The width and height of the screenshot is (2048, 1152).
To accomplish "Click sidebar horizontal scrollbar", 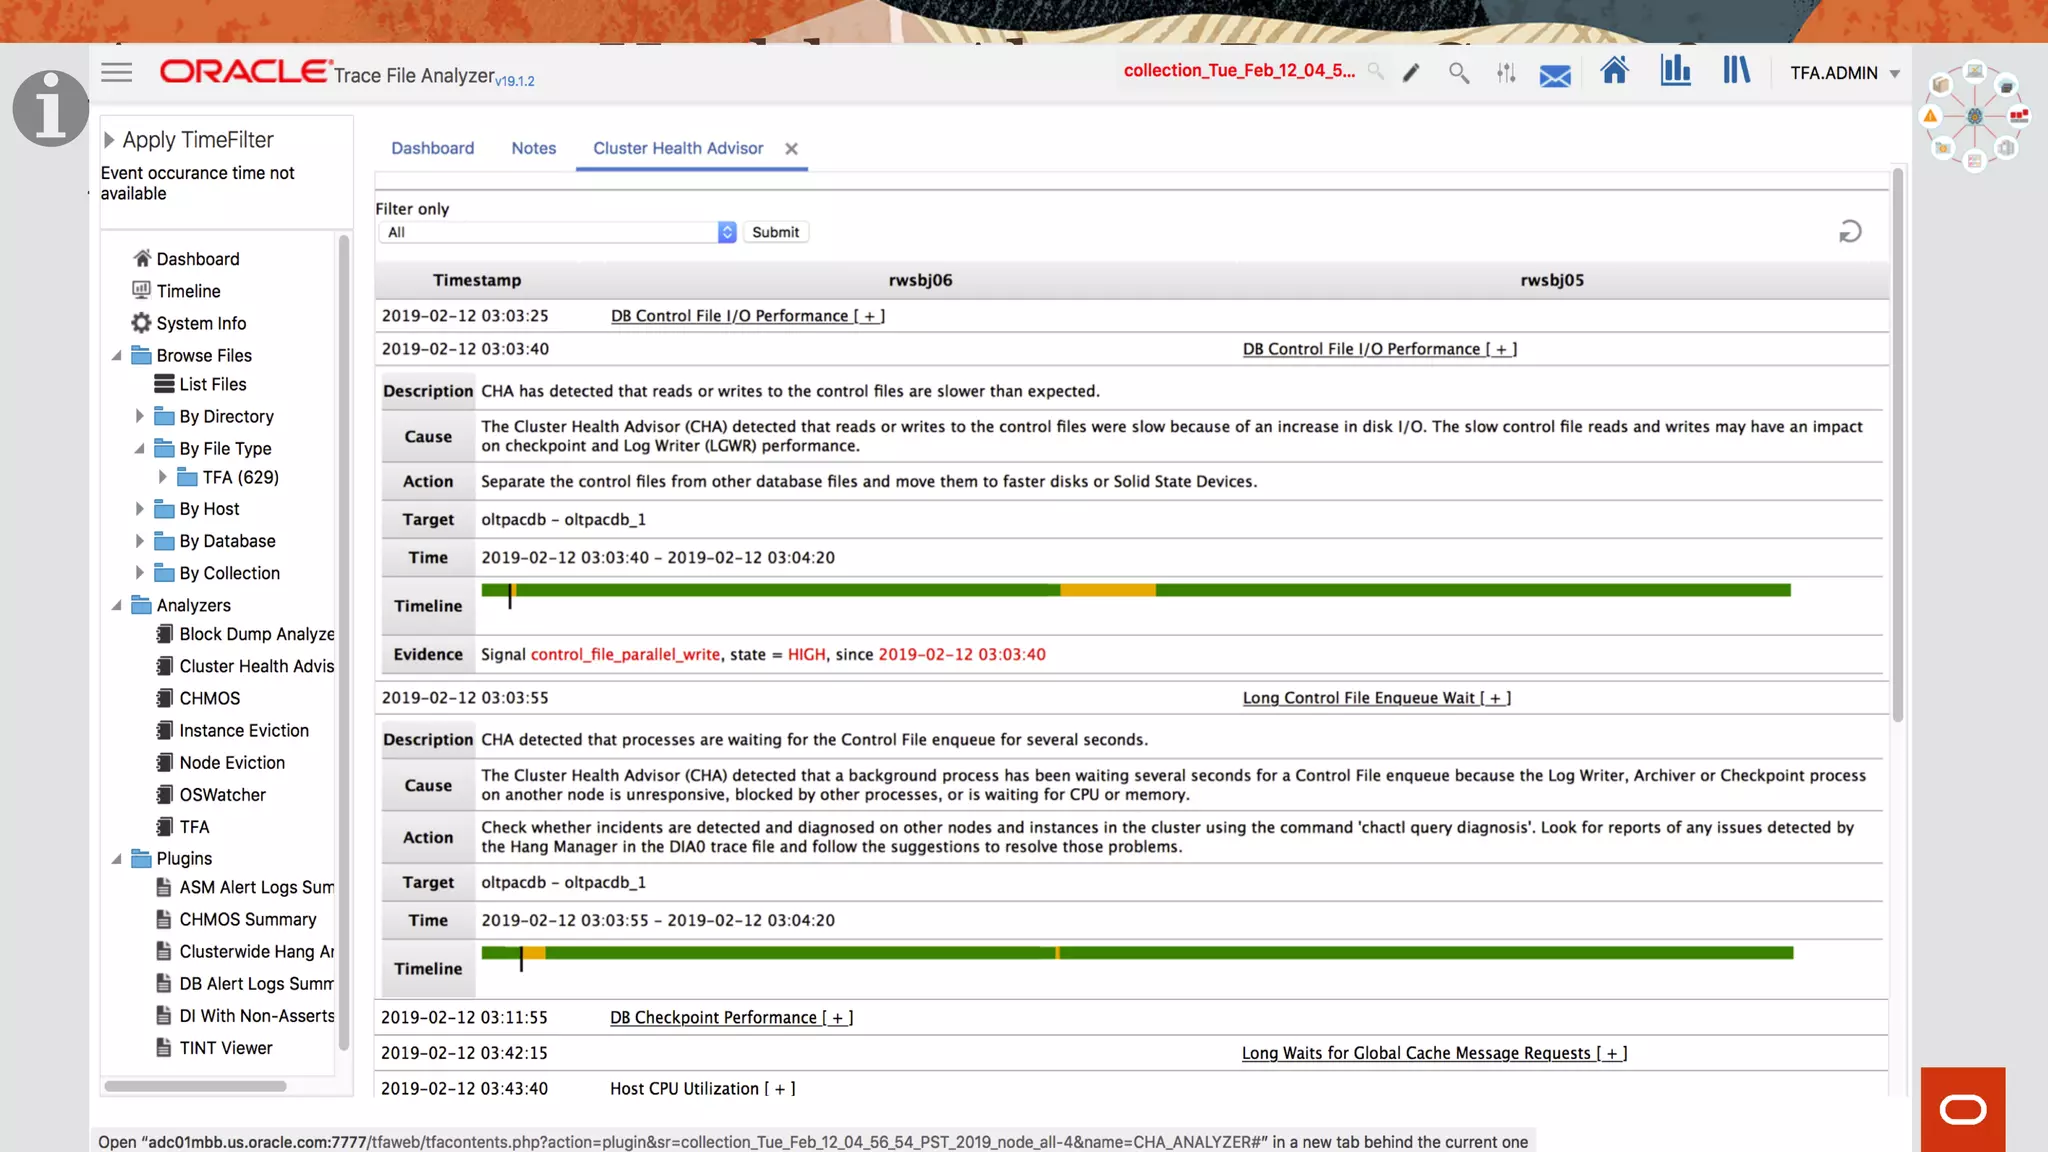I will click(x=195, y=1086).
